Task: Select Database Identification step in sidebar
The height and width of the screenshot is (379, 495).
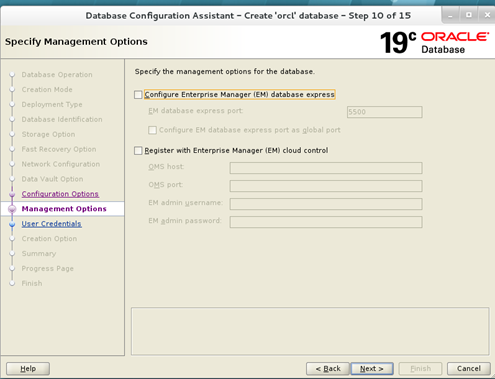Action: coord(62,119)
